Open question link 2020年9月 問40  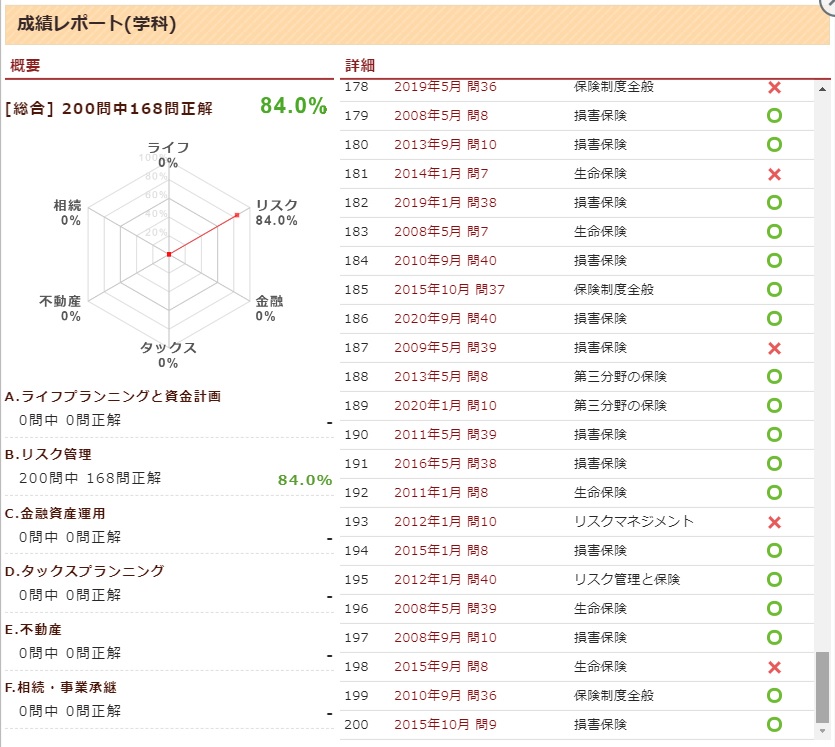pyautogui.click(x=445, y=319)
